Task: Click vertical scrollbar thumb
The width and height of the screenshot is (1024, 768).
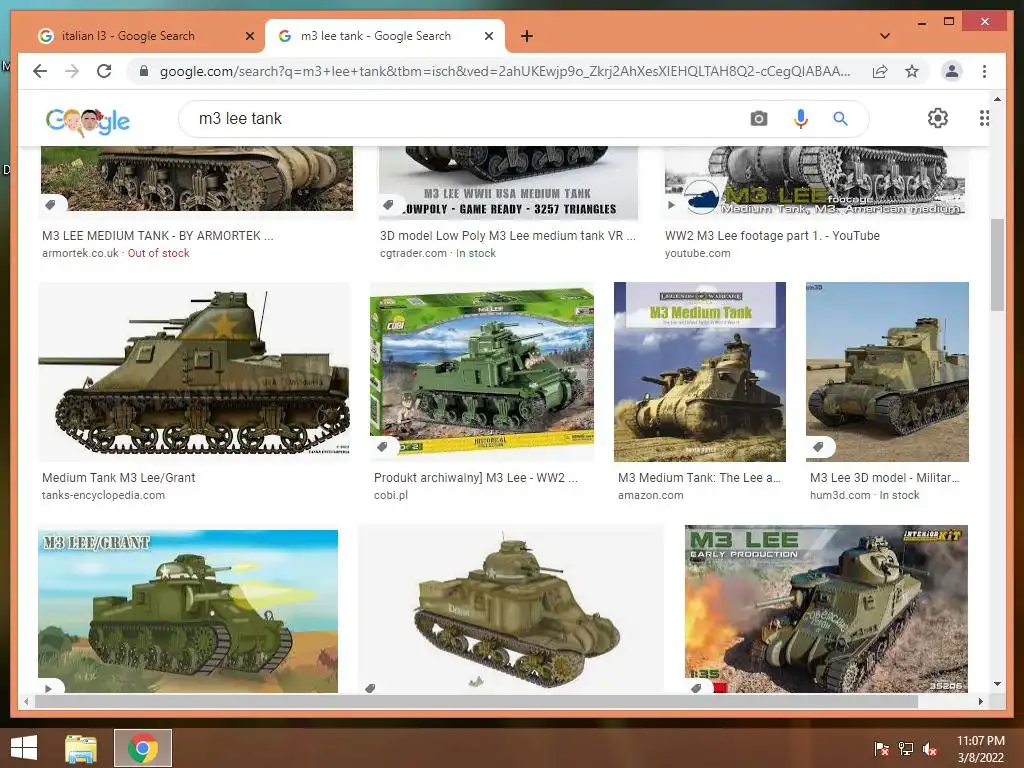Action: (x=997, y=264)
